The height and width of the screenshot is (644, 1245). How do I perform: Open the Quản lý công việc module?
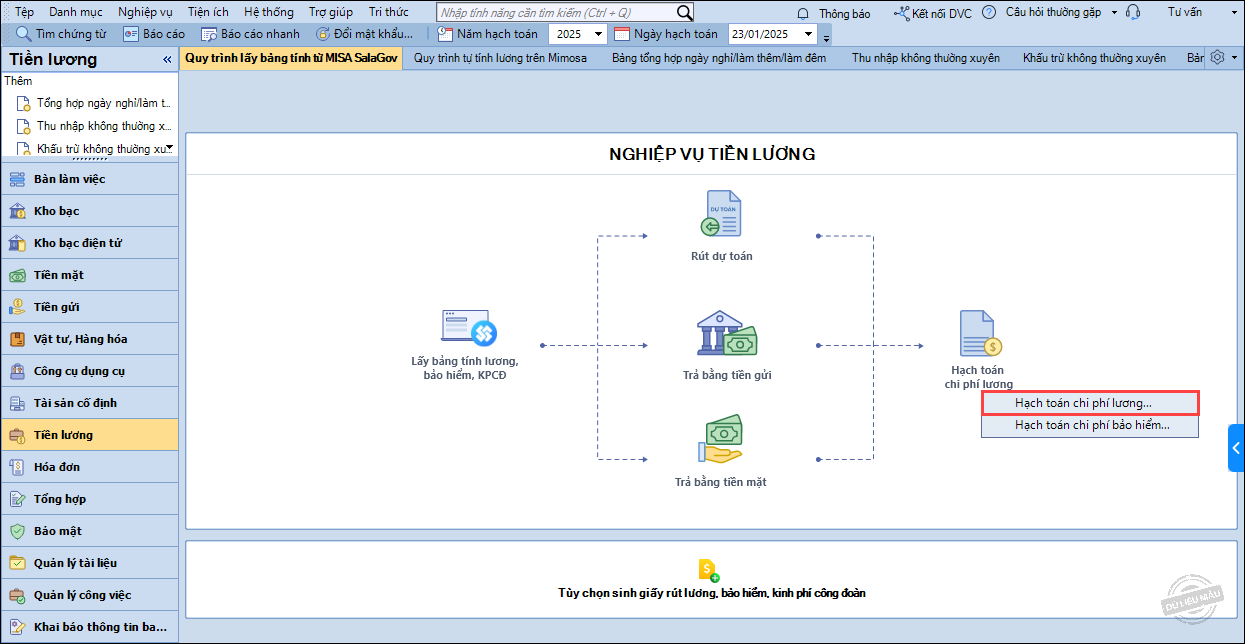(x=89, y=595)
